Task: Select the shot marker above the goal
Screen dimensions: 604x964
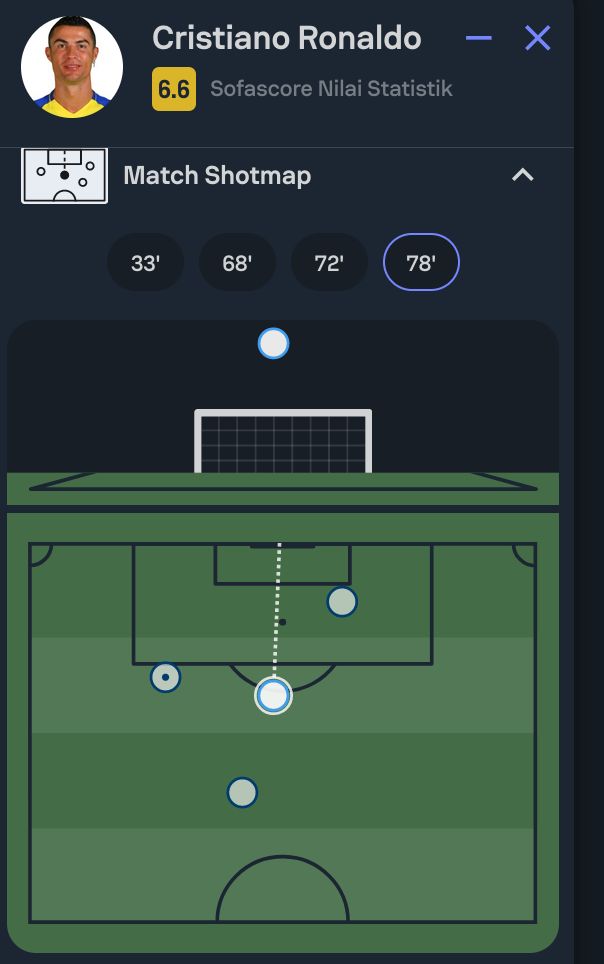Action: click(x=273, y=343)
